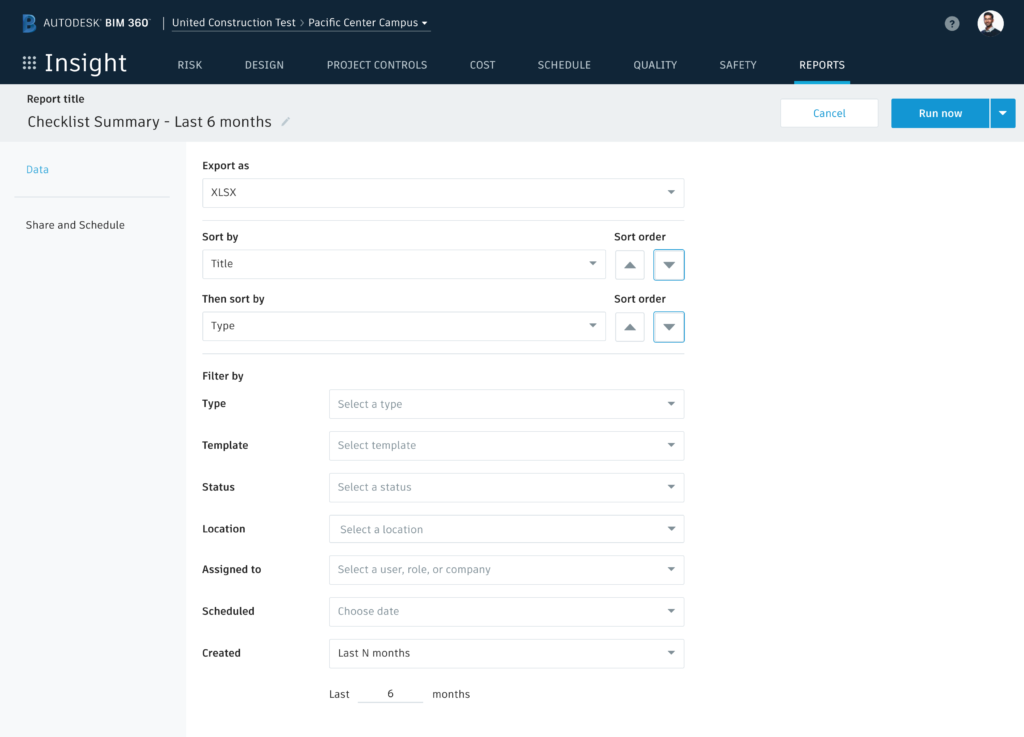Select Share and Schedule in the sidebar
Viewport: 1024px width, 737px height.
[75, 225]
